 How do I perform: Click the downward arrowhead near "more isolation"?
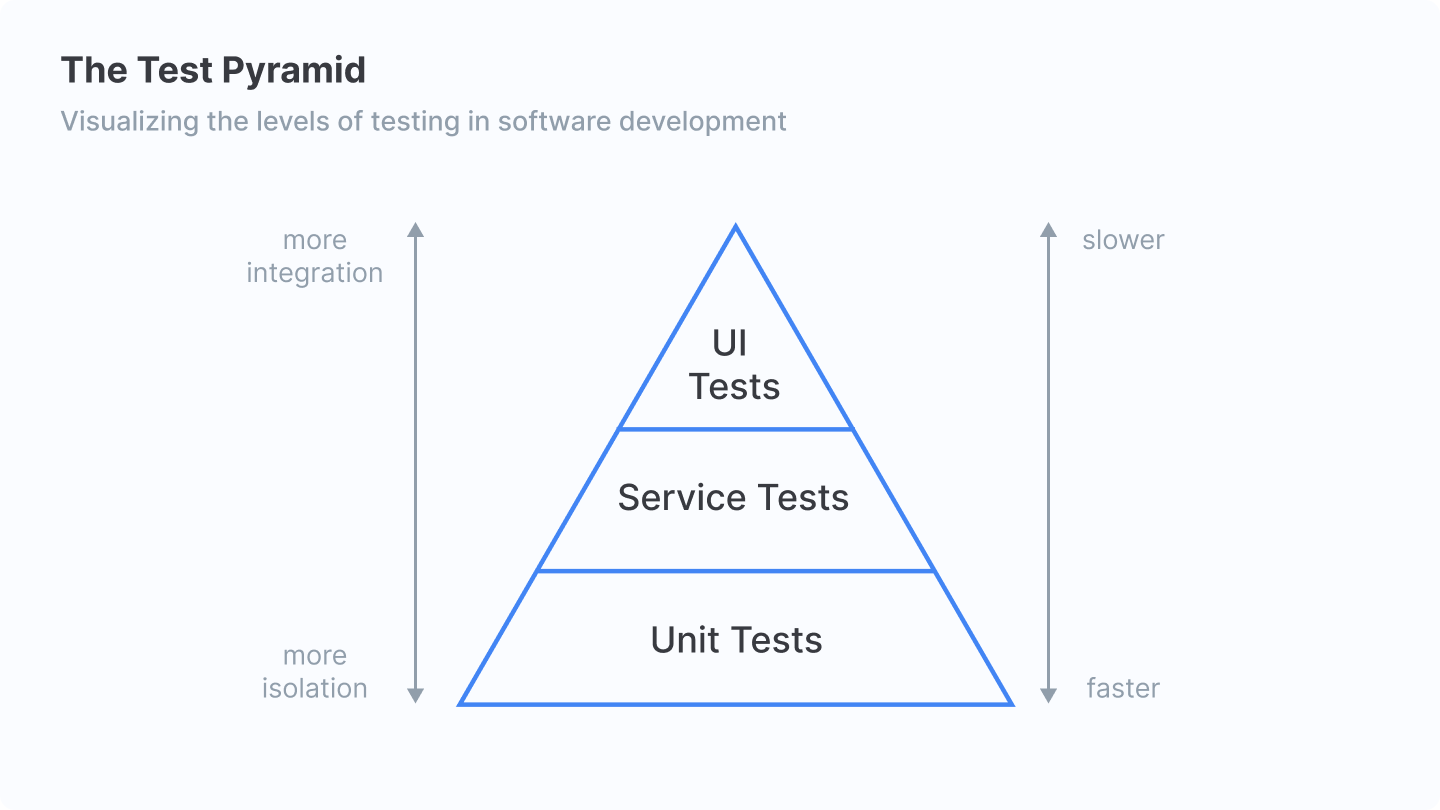416,695
